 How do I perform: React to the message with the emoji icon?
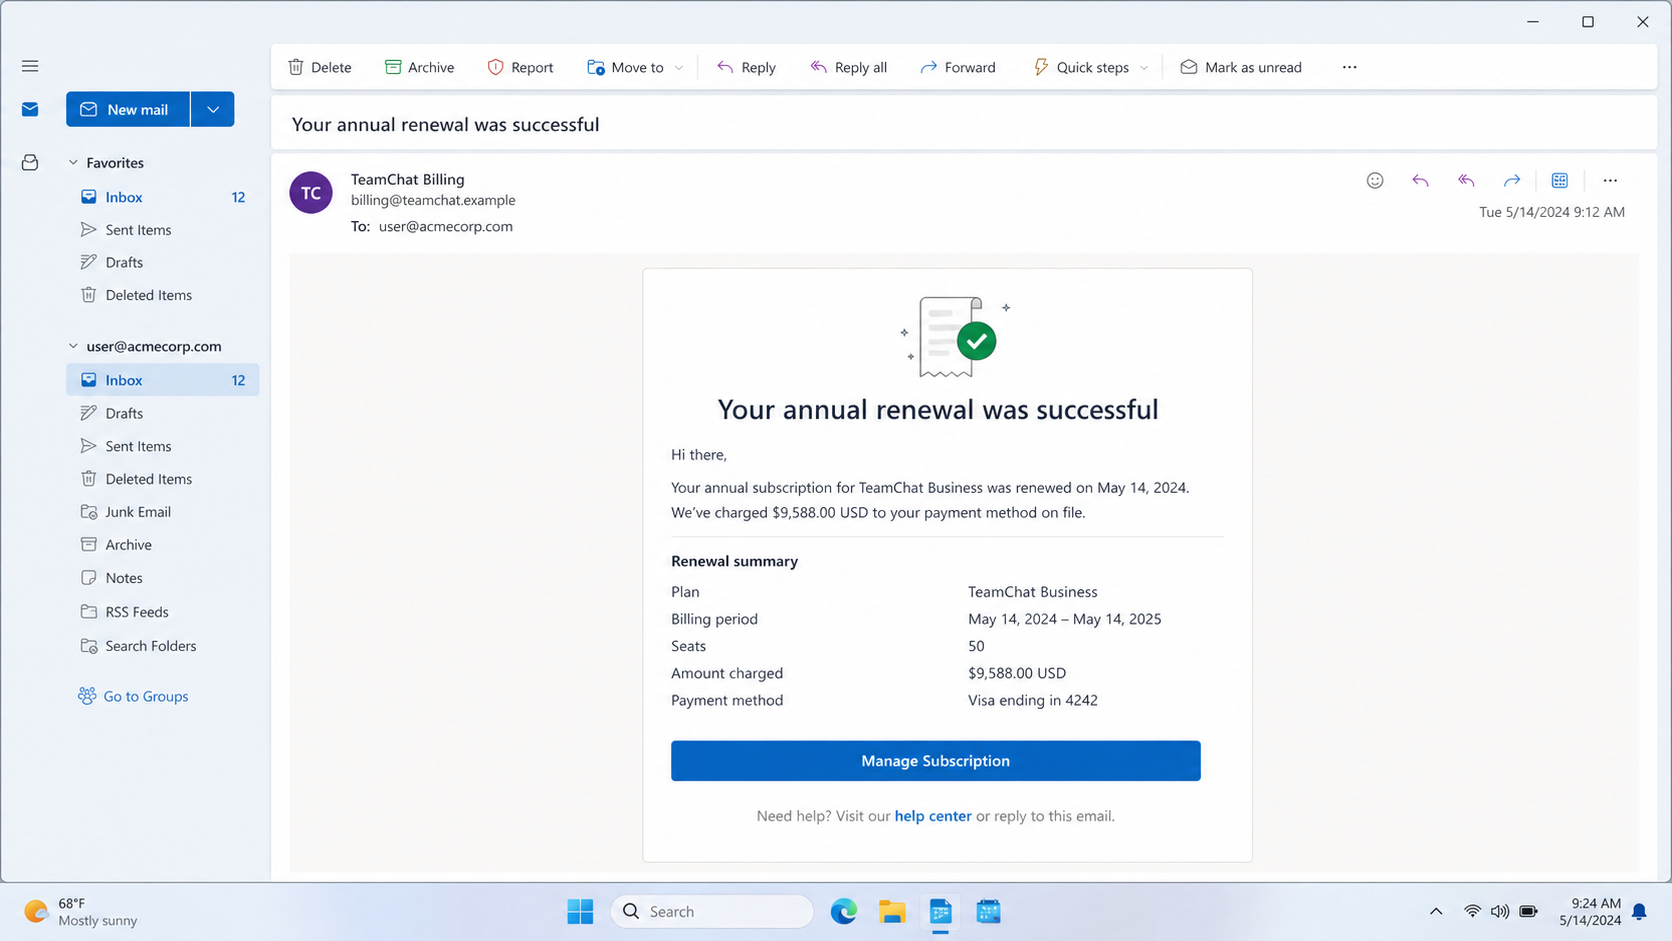click(1375, 180)
